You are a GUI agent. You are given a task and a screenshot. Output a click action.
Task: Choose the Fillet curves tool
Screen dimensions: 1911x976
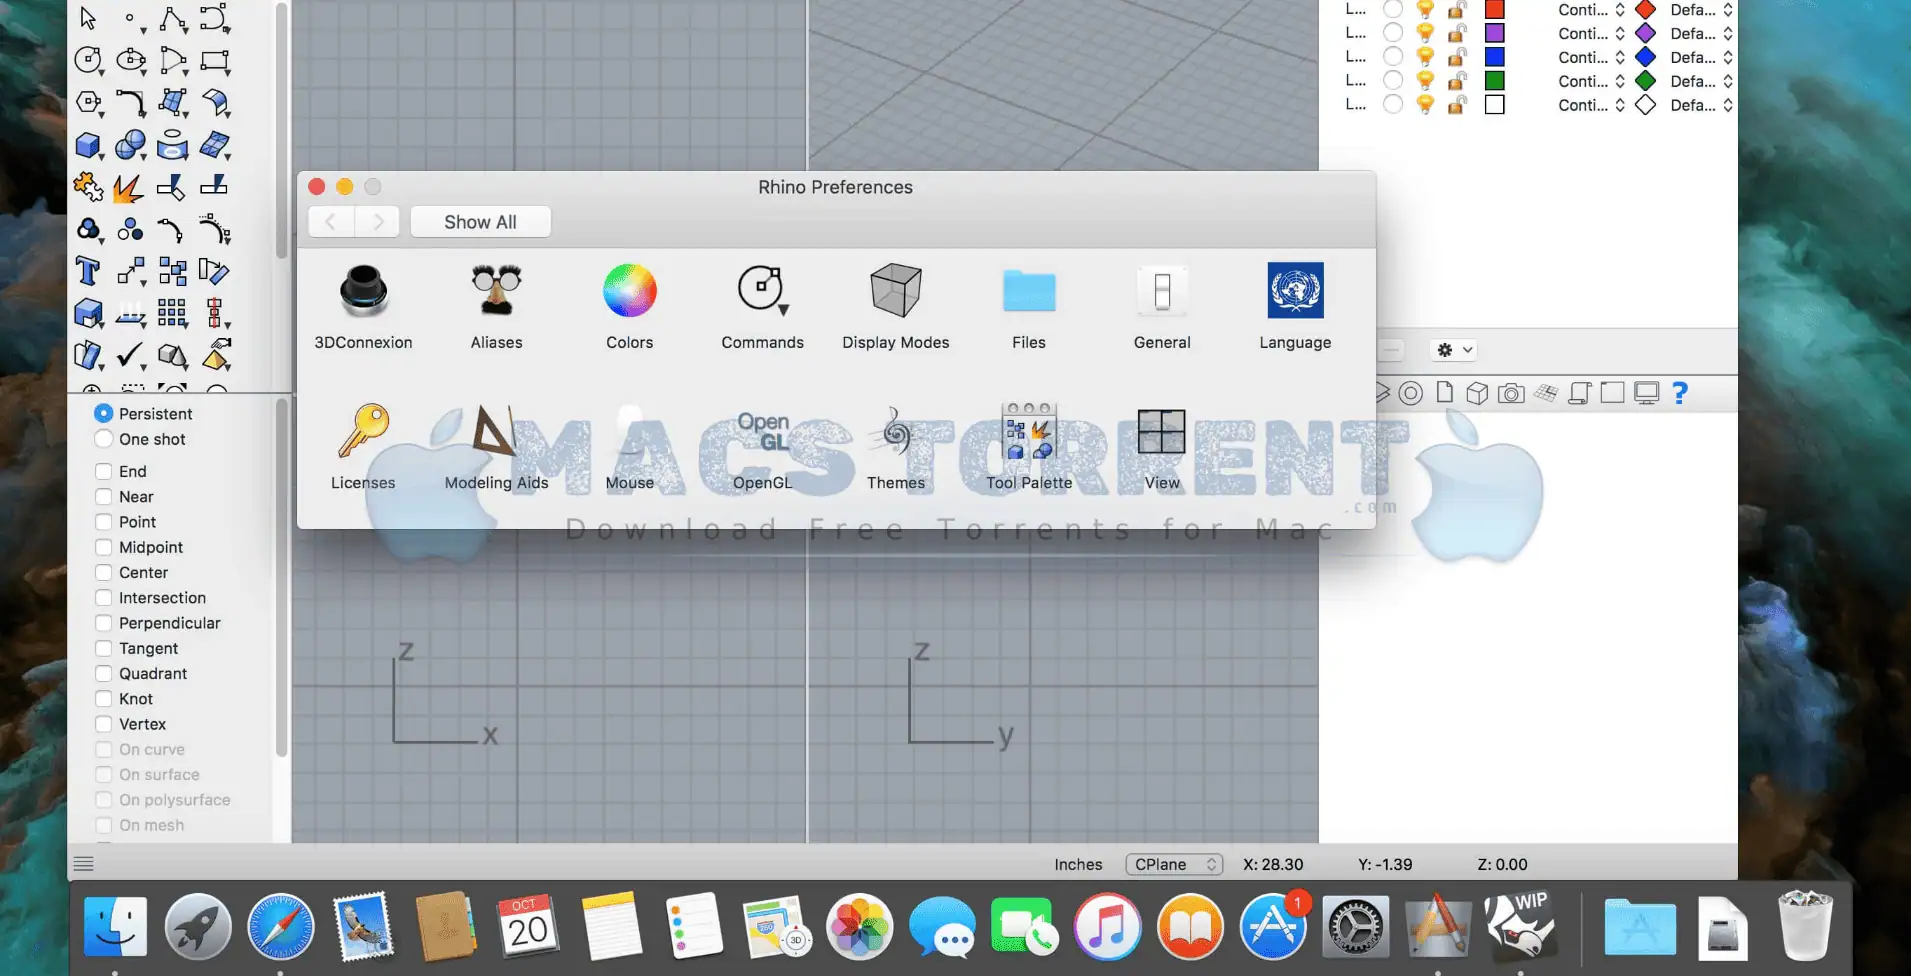tap(131, 102)
